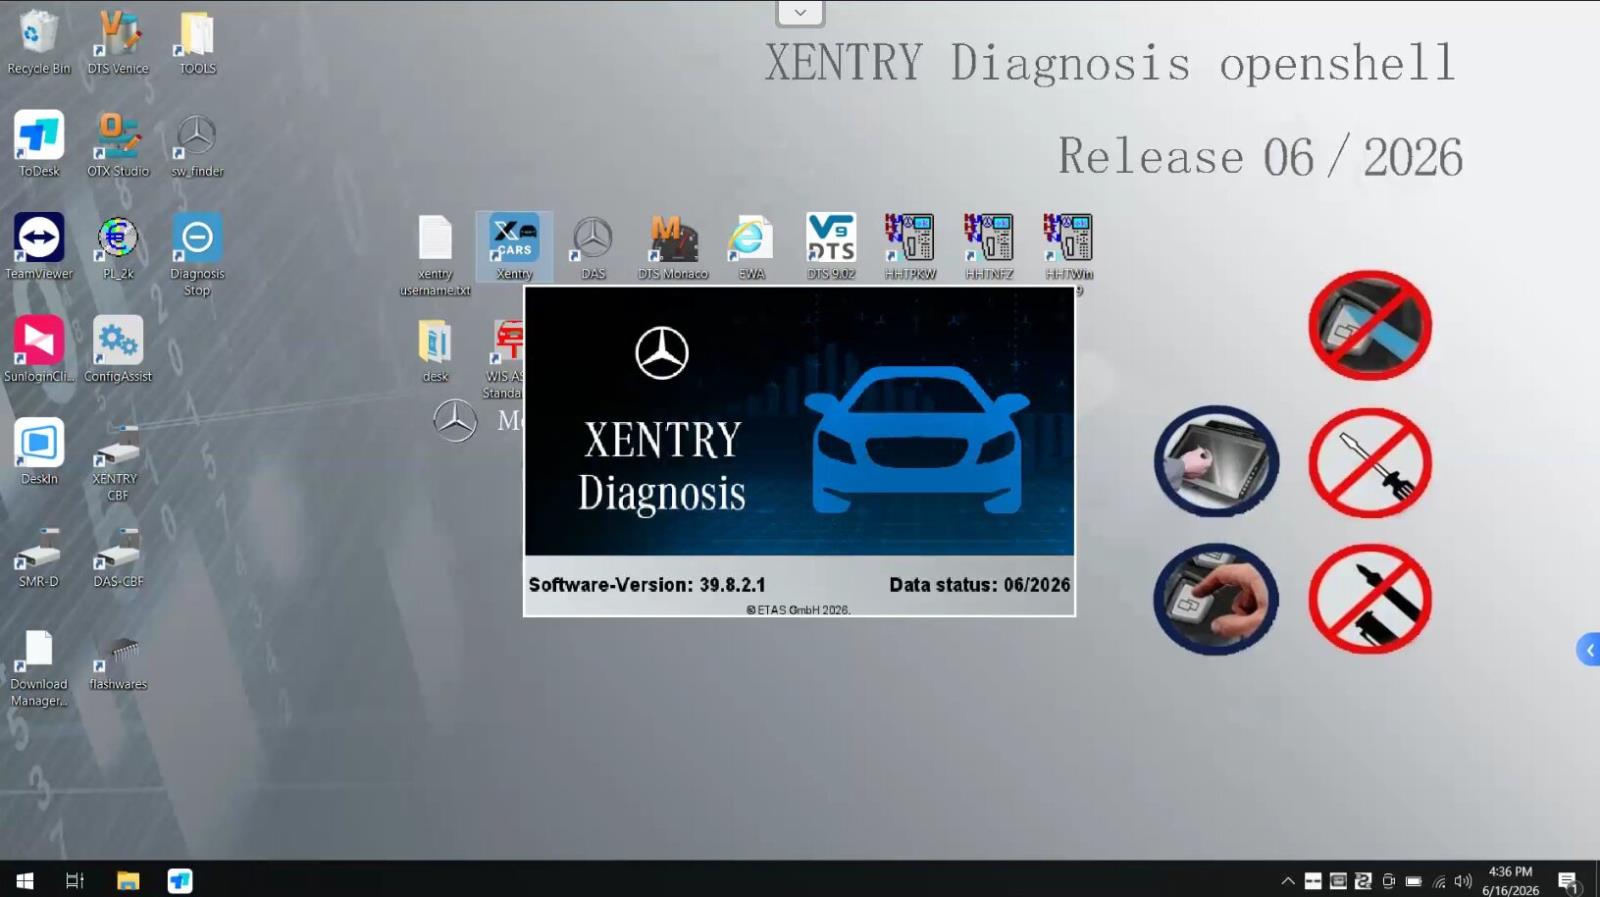Open the taskbar clock and calendar
1600x897 pixels.
pos(1510,881)
